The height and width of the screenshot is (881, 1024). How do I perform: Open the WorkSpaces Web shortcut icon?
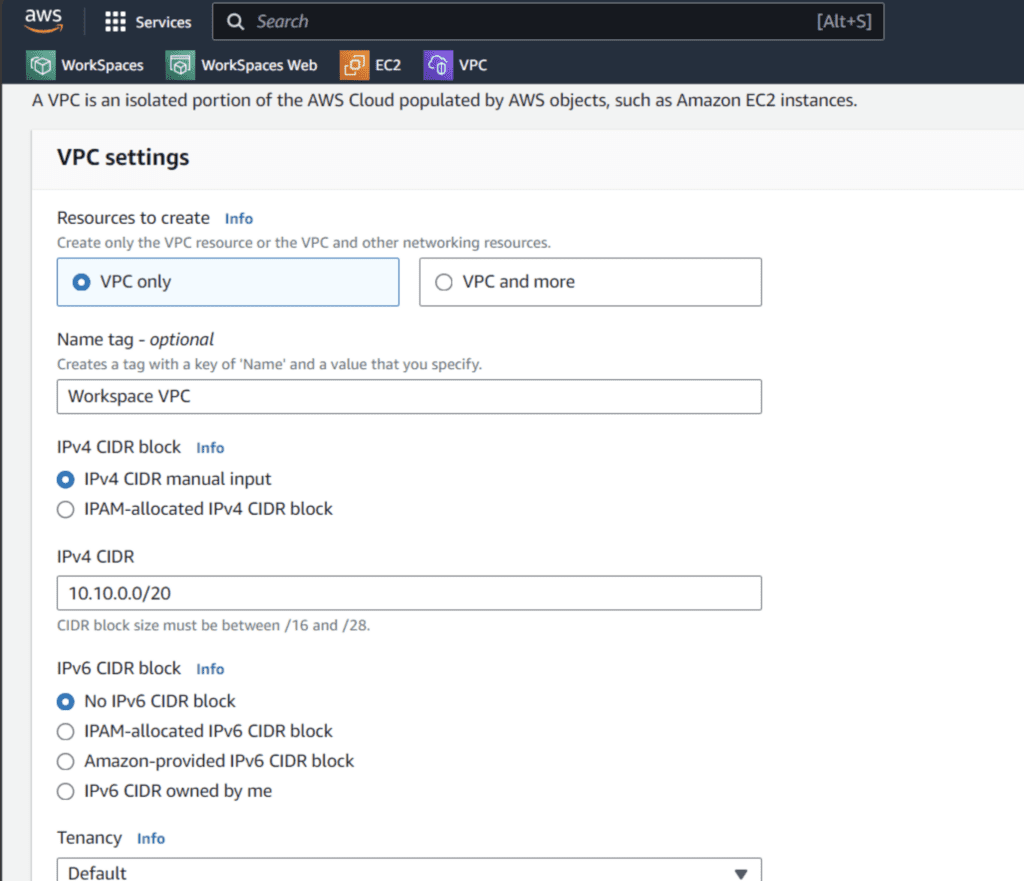tap(180, 65)
